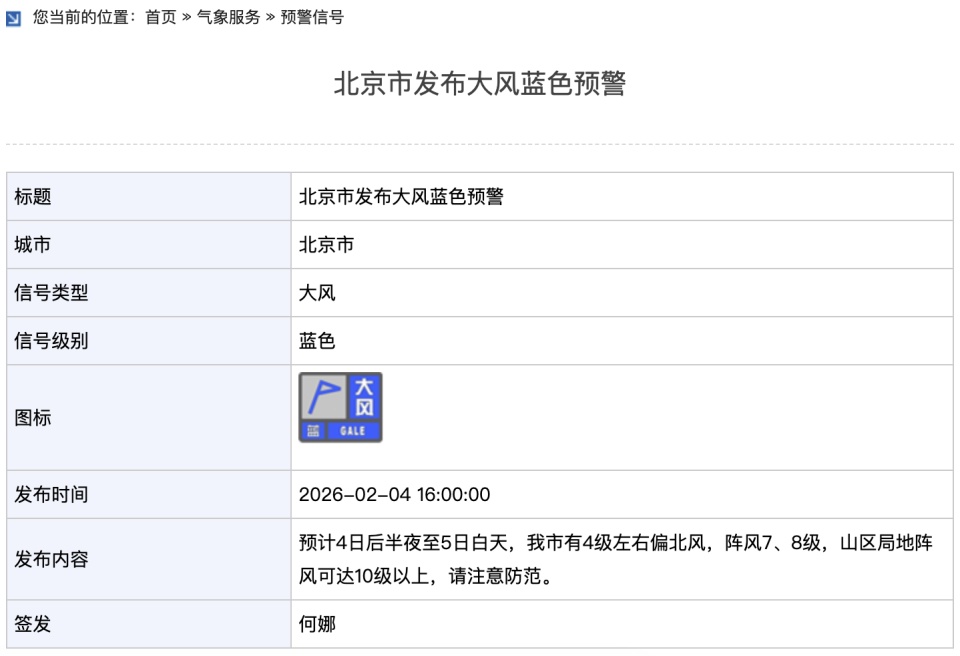Click the blue arrow site icon beside breadcrumb
The image size is (960, 656).
[x=13, y=16]
